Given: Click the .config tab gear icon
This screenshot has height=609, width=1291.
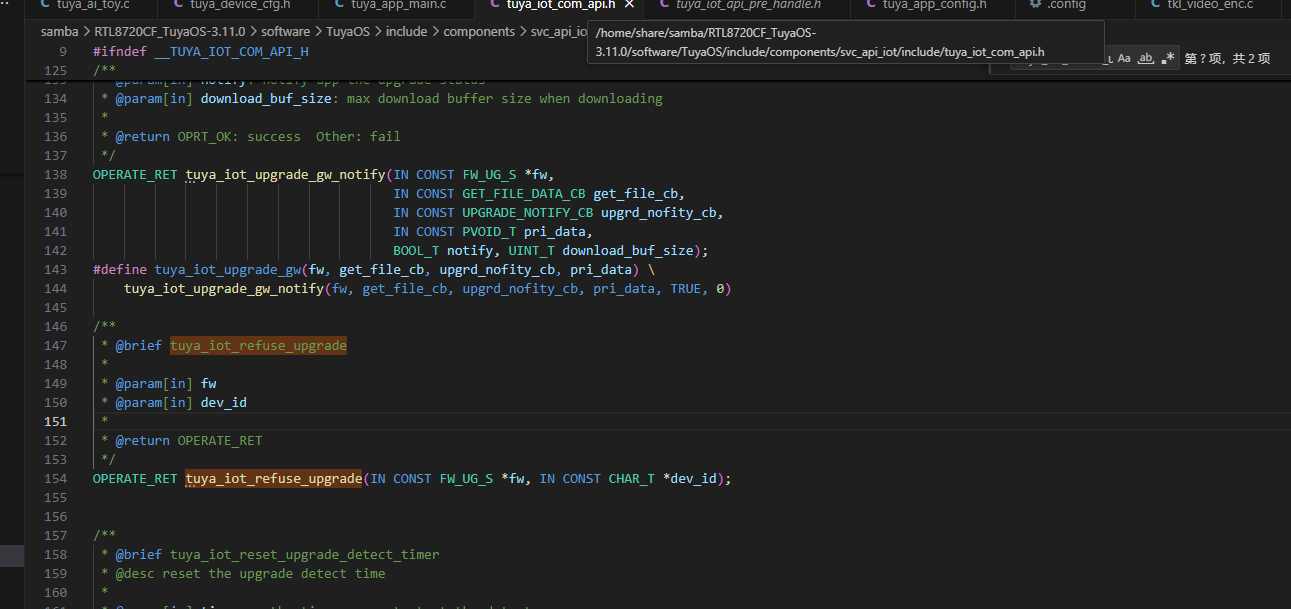Looking at the screenshot, I should (x=1035, y=5).
